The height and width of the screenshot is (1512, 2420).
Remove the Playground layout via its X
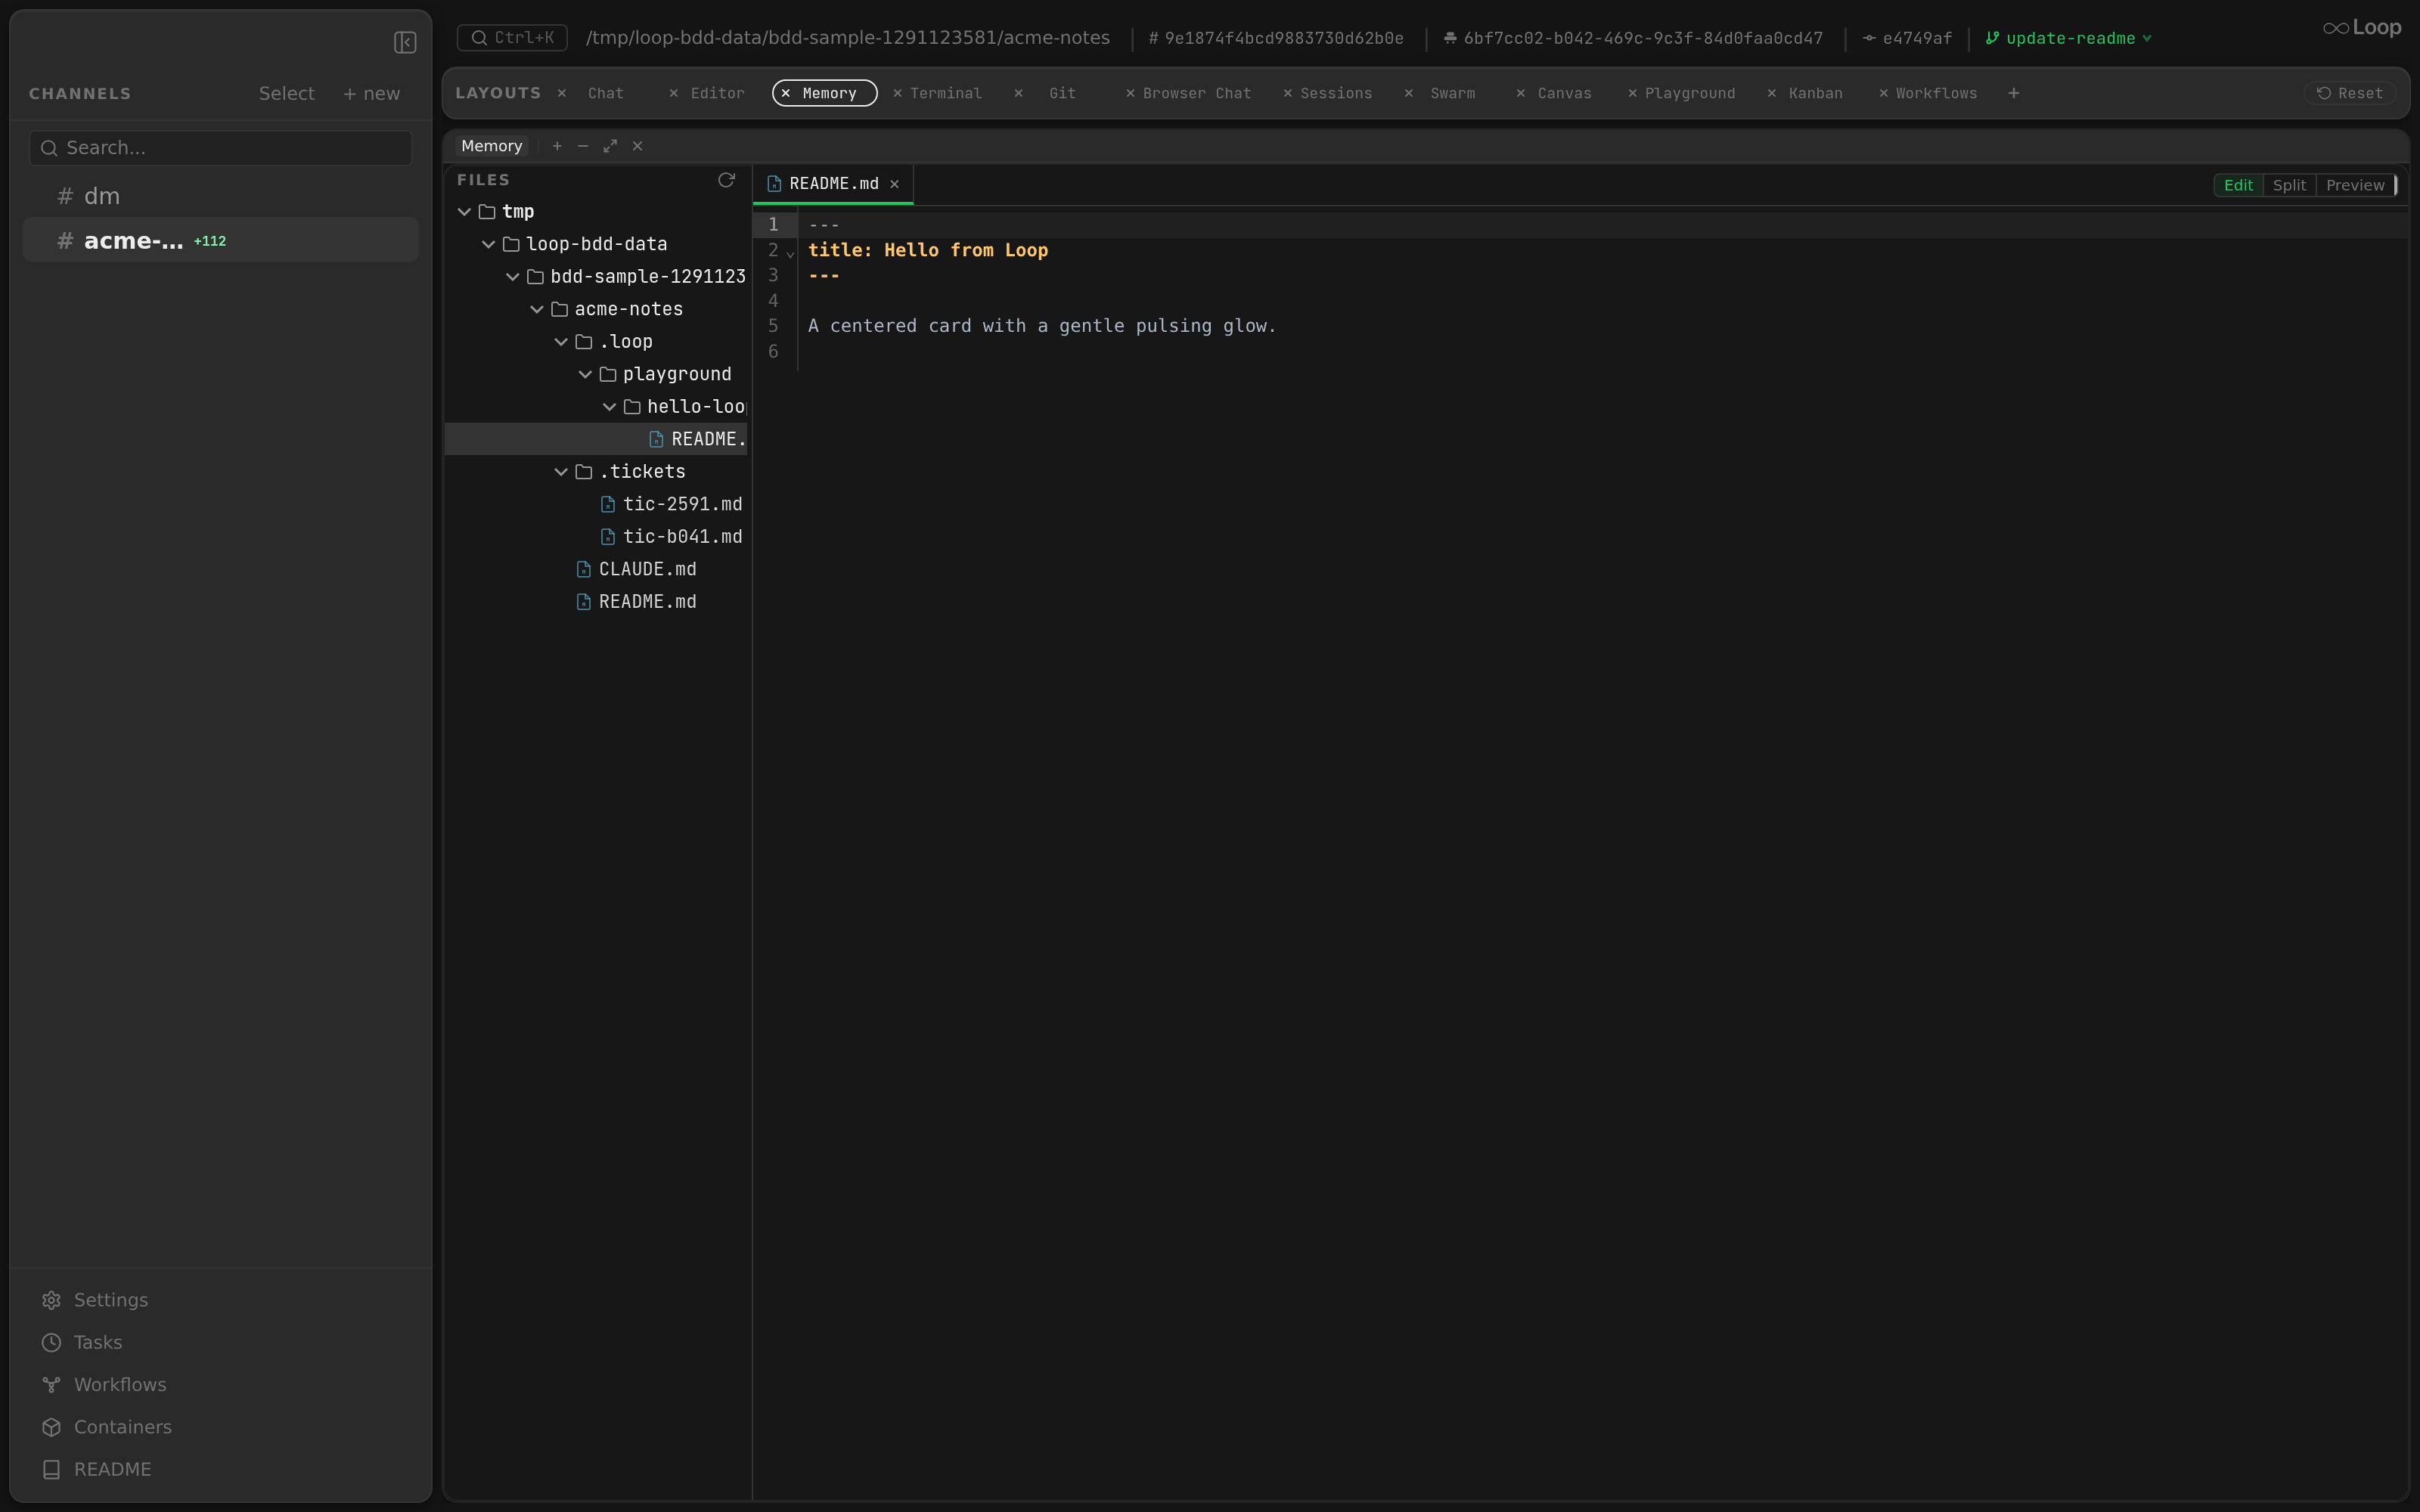(1633, 93)
